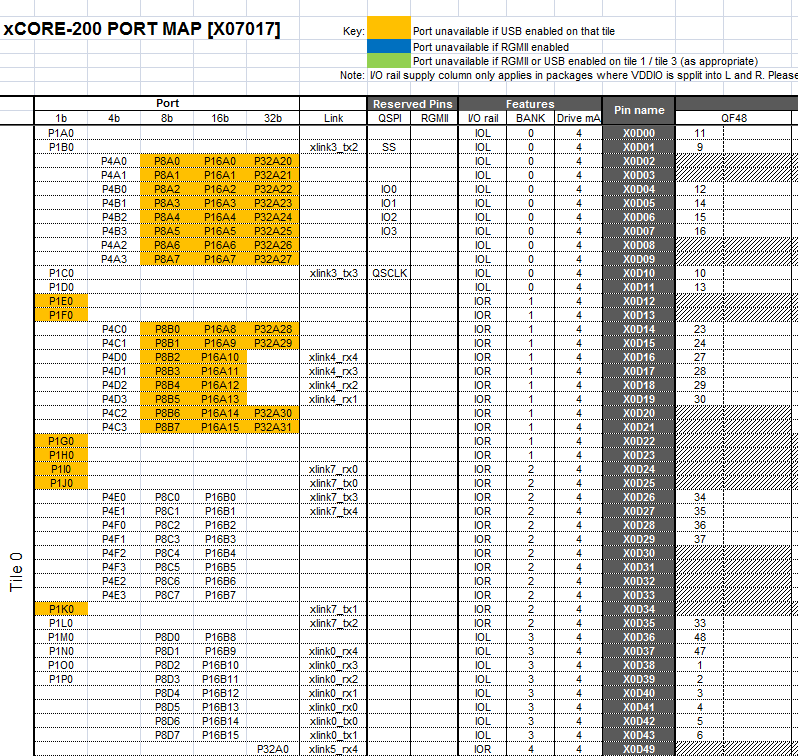Click orange cell P8A0
The height and width of the screenshot is (756, 798).
(167, 161)
